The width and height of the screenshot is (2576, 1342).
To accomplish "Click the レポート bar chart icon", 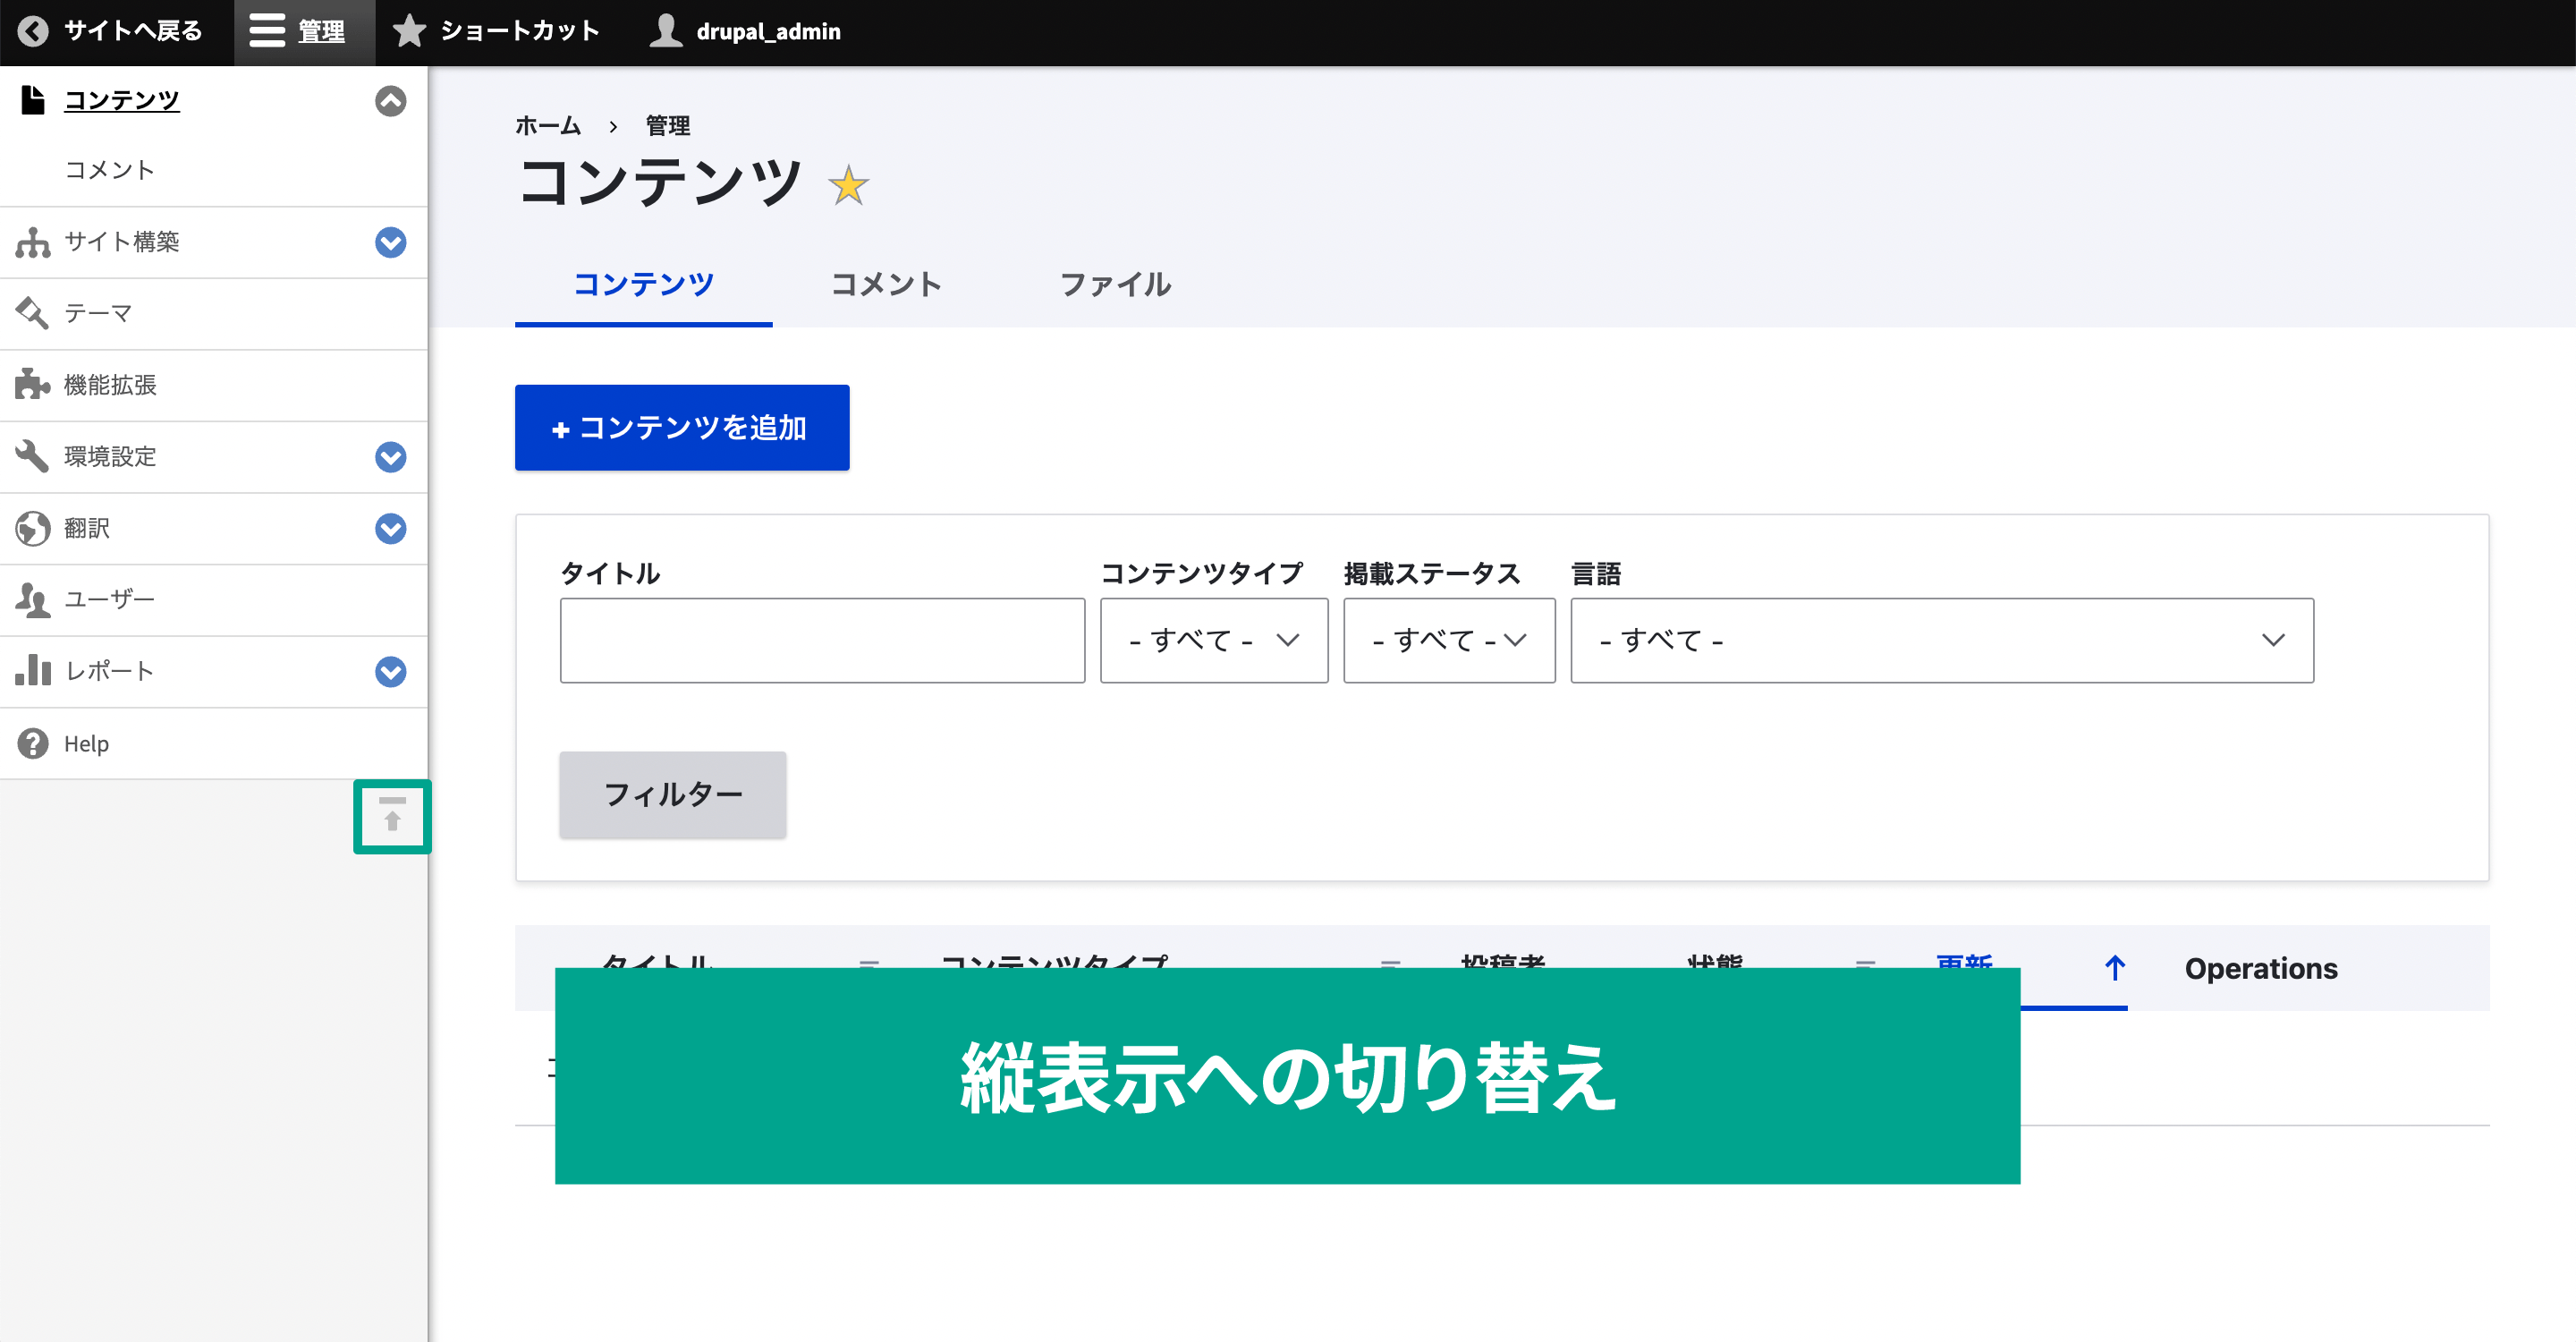I will [33, 671].
